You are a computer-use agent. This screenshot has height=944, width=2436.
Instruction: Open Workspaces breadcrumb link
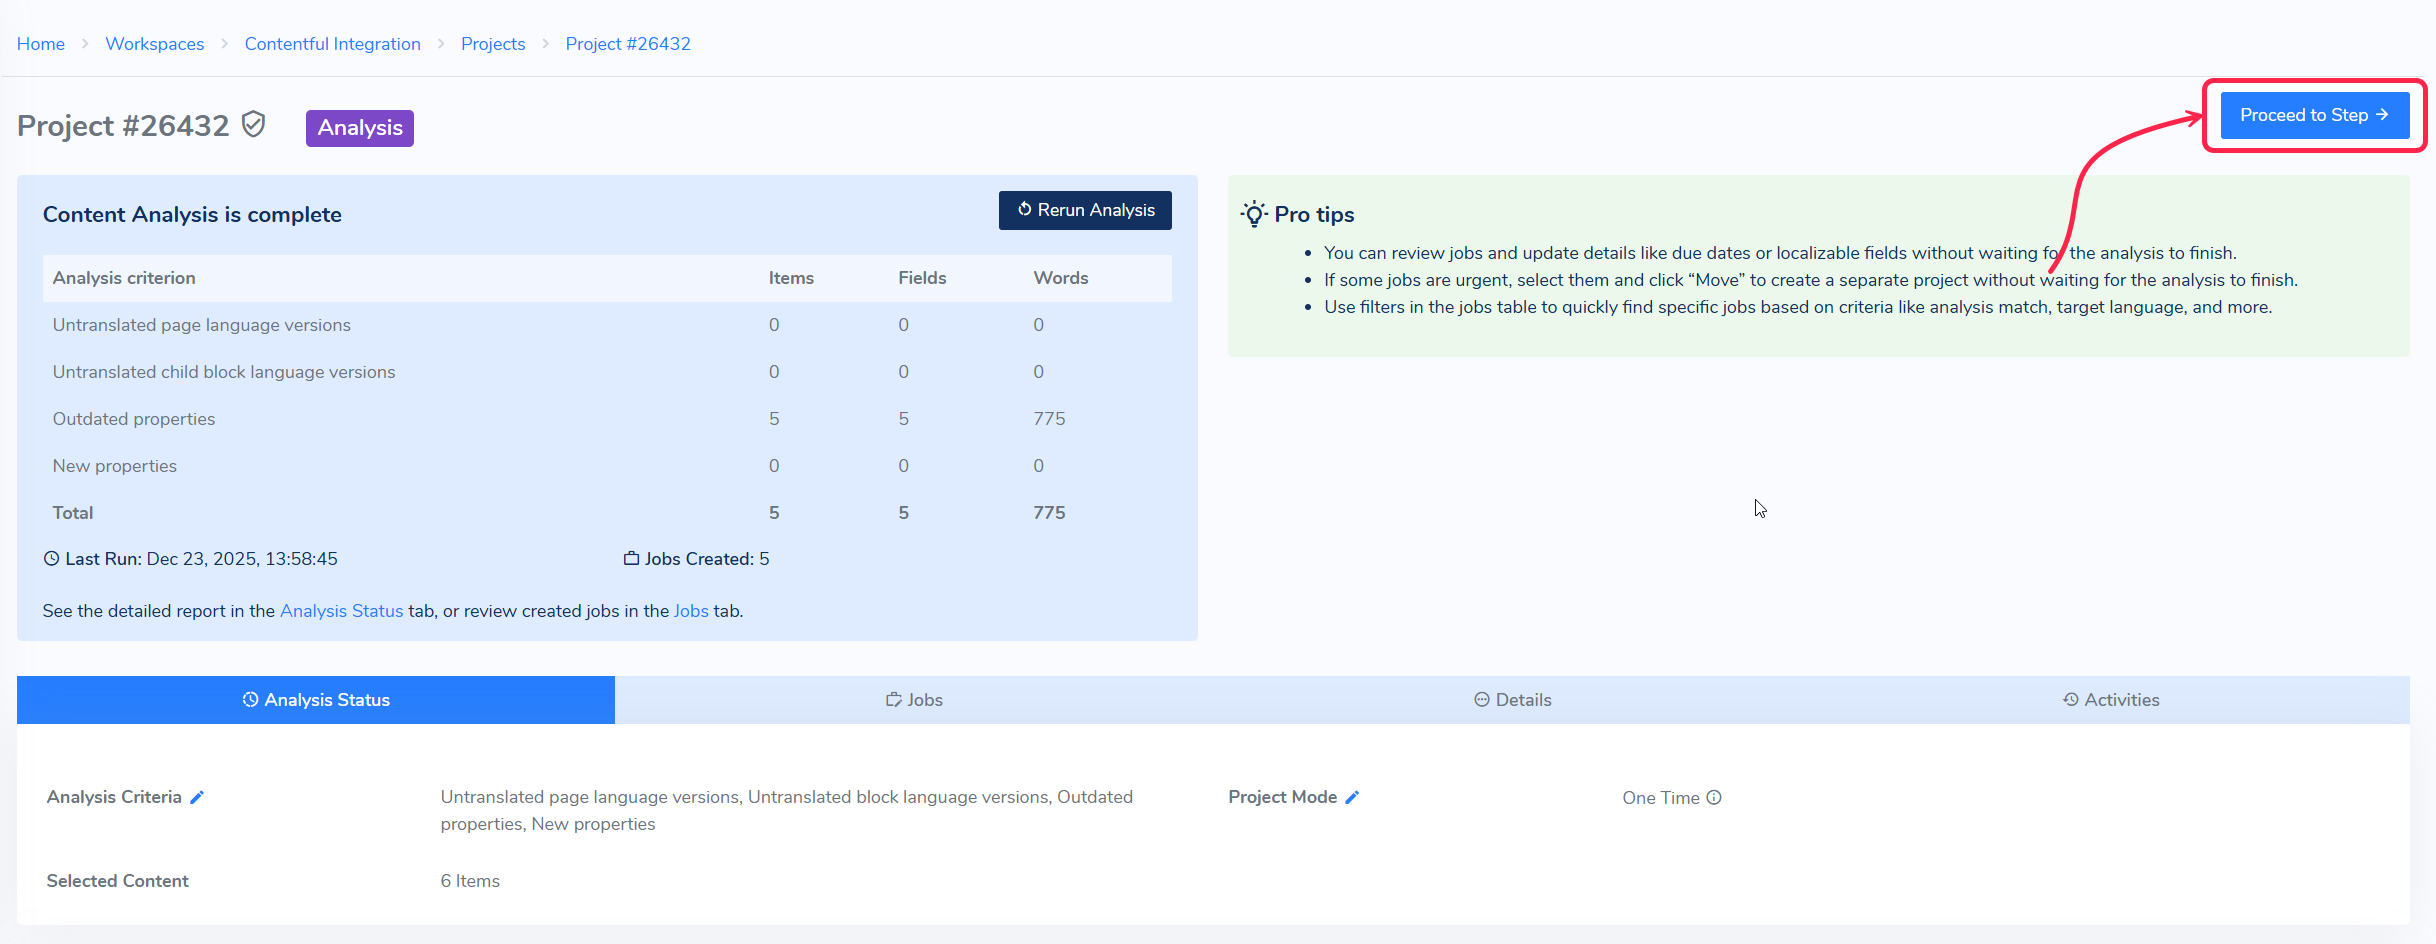click(x=155, y=44)
